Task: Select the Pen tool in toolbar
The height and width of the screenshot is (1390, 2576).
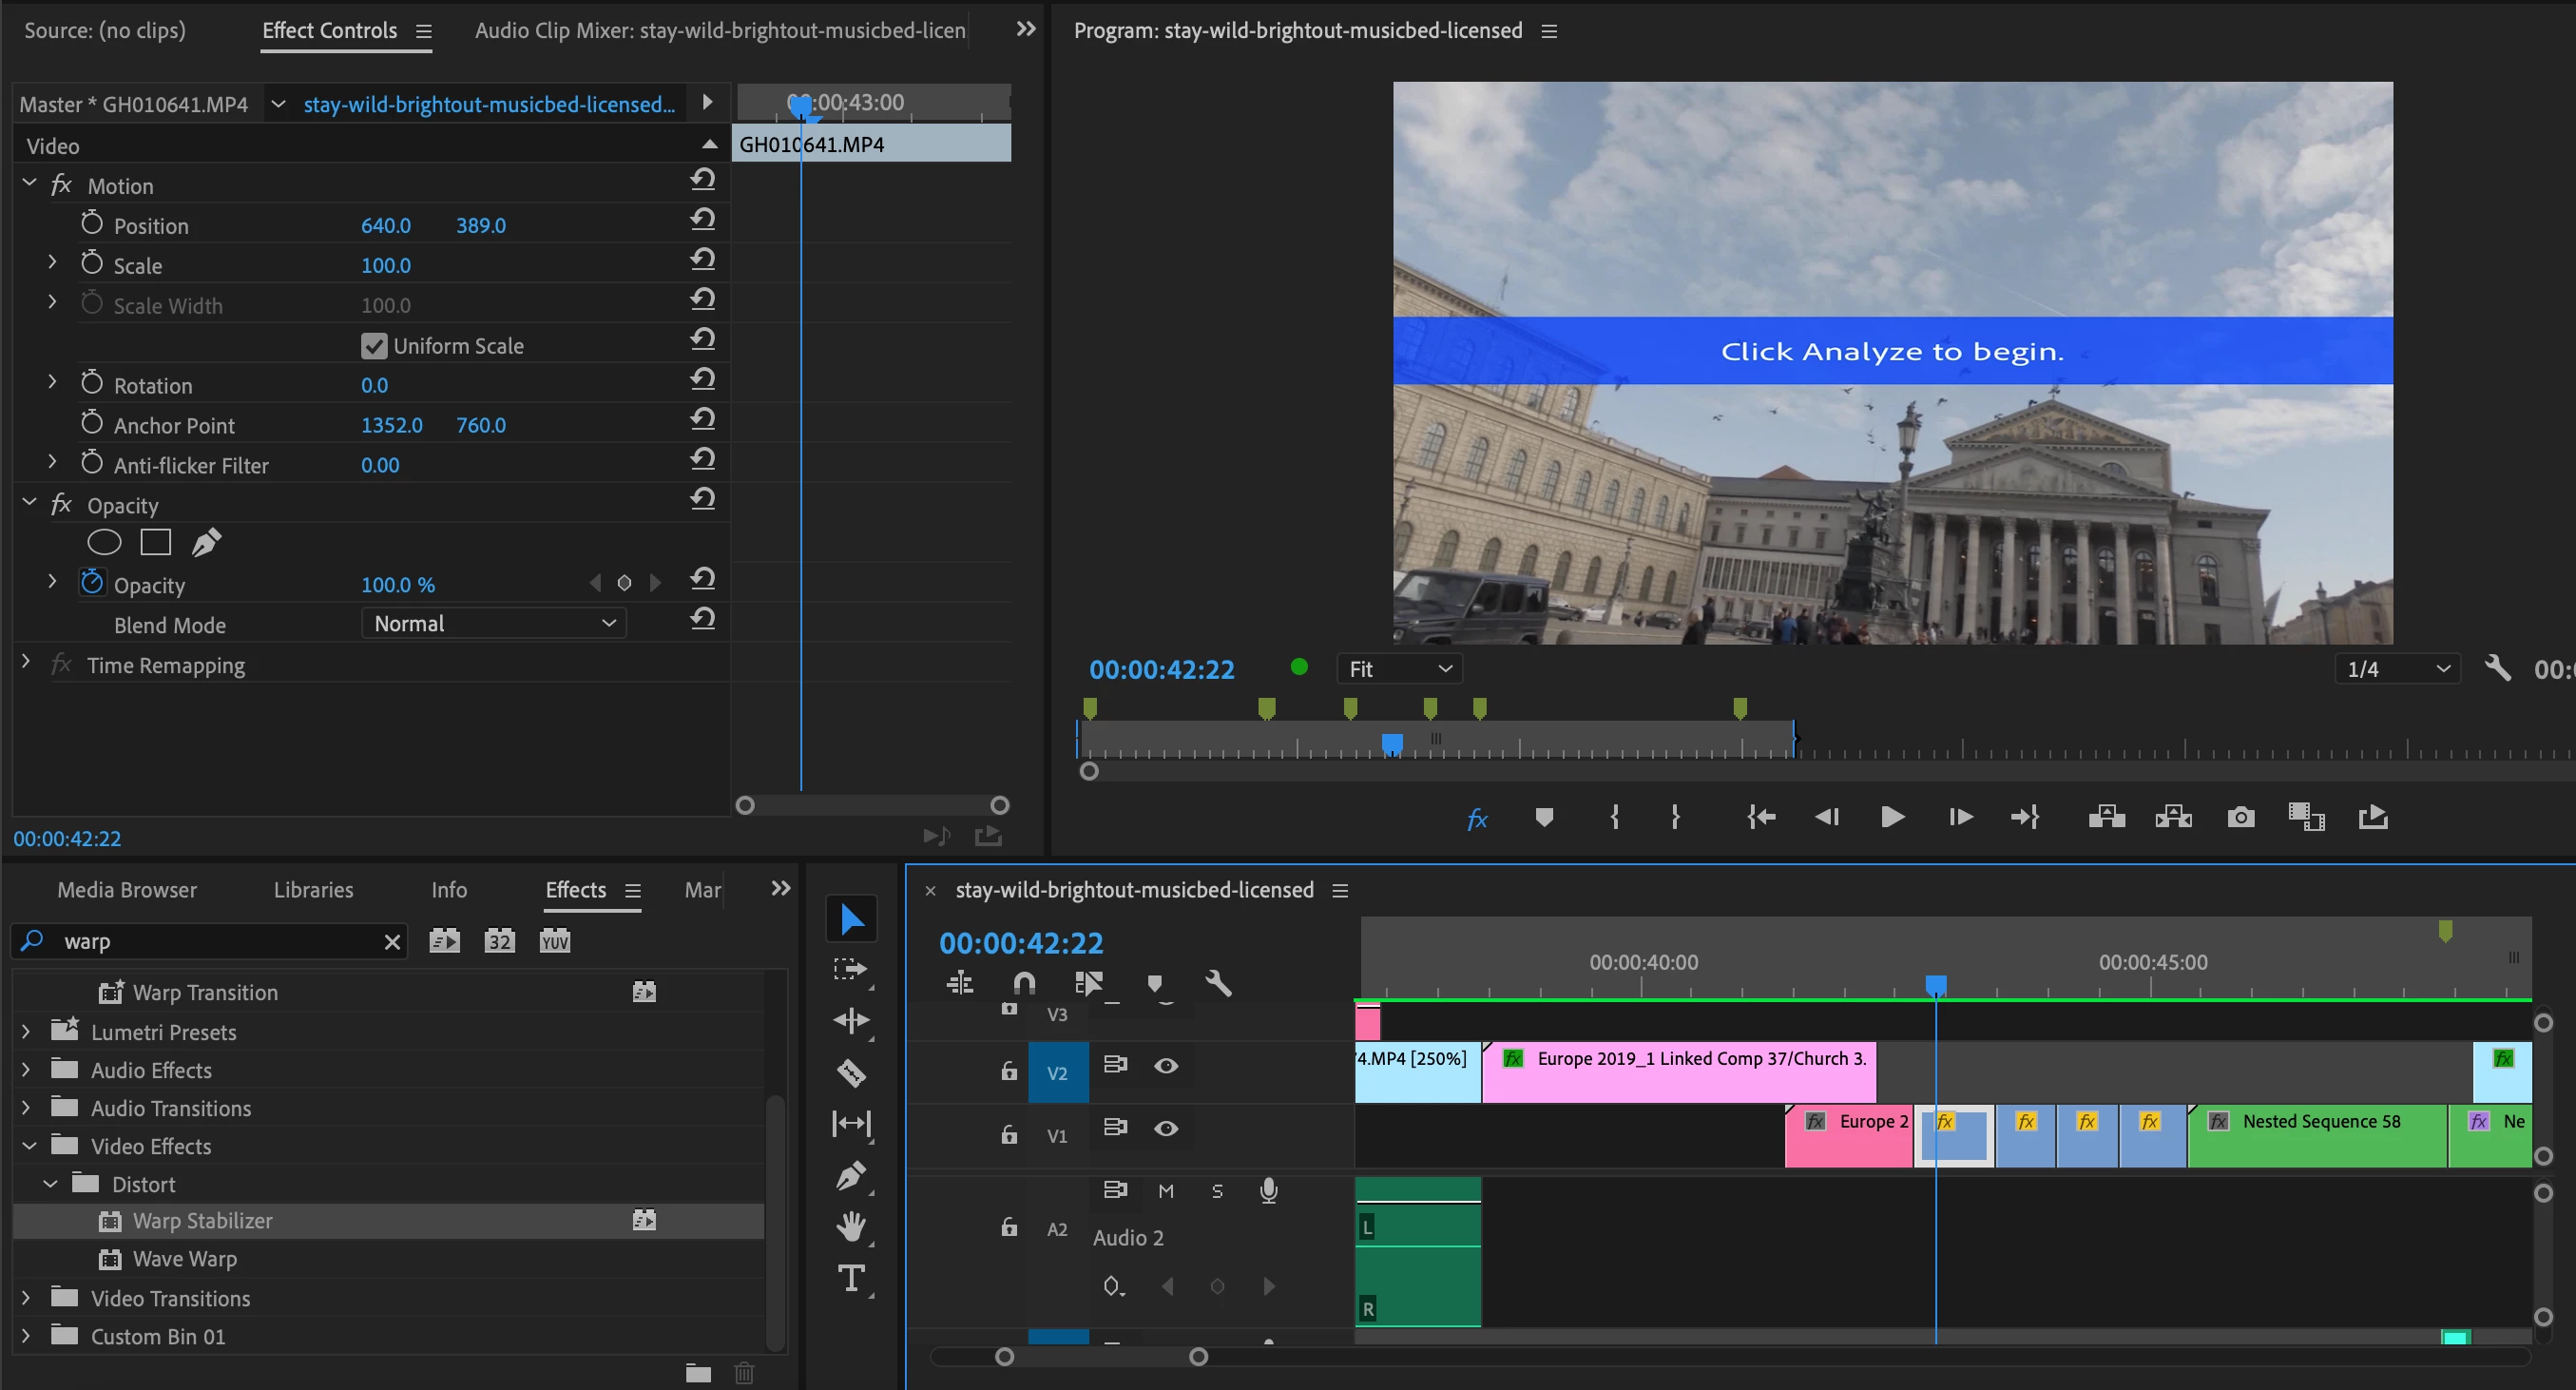Action: click(x=851, y=1175)
